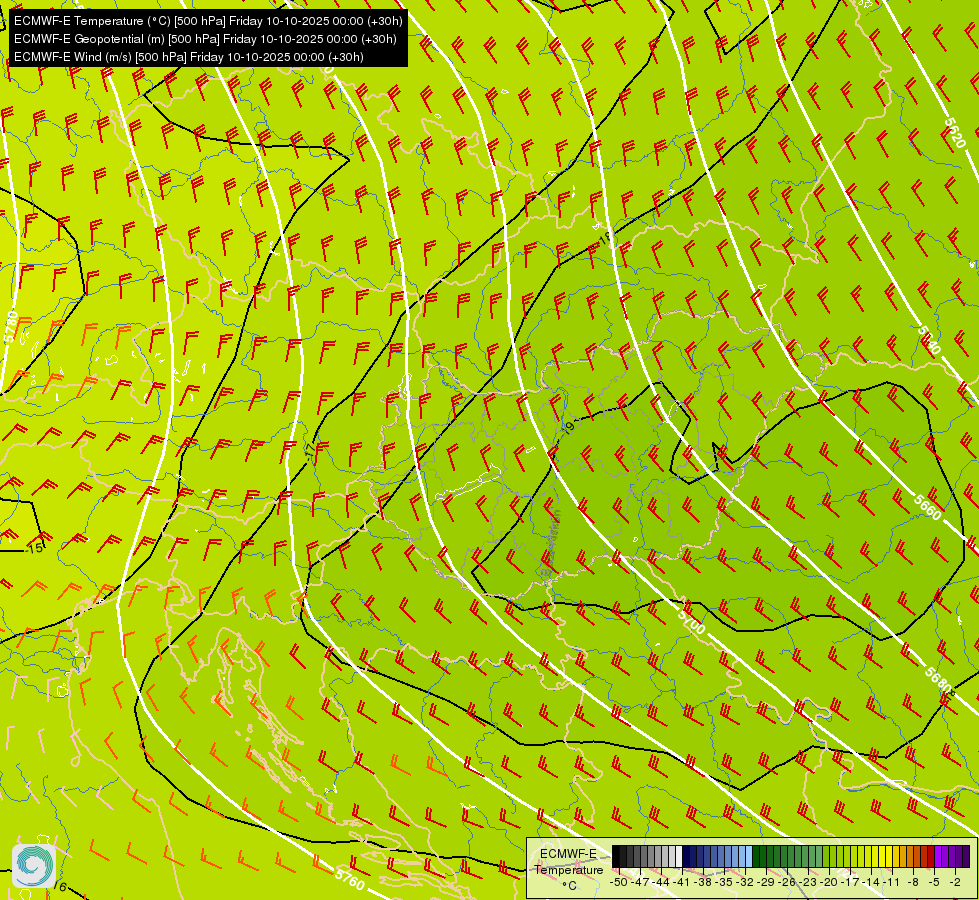Click the 5680 geopotential contour label
This screenshot has width=979, height=900.
[938, 681]
